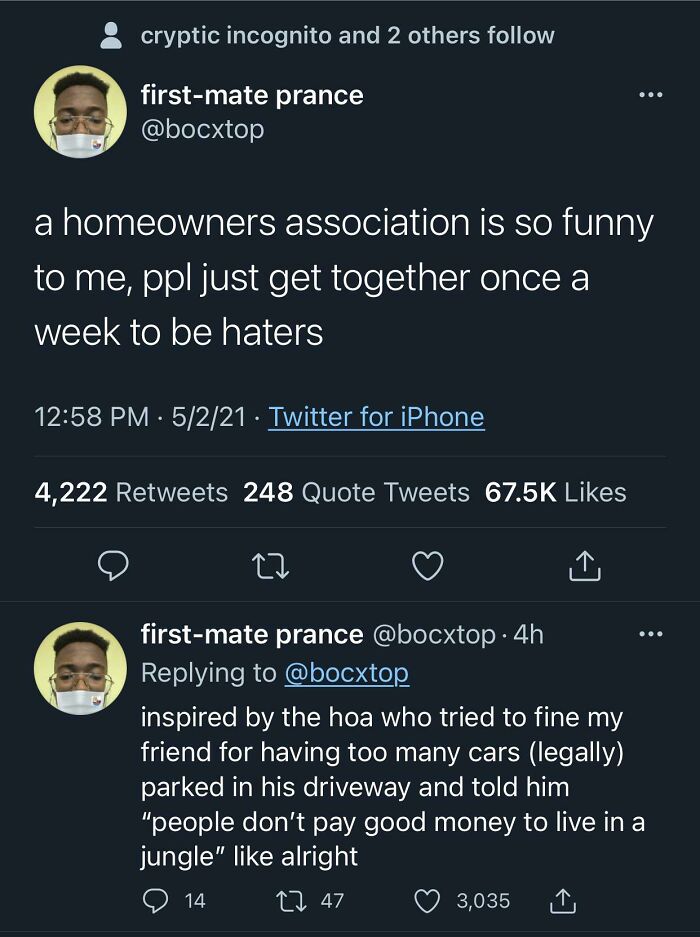The height and width of the screenshot is (937, 700).
Task: Reply to the main homeowners association tweet
Action: (x=112, y=567)
